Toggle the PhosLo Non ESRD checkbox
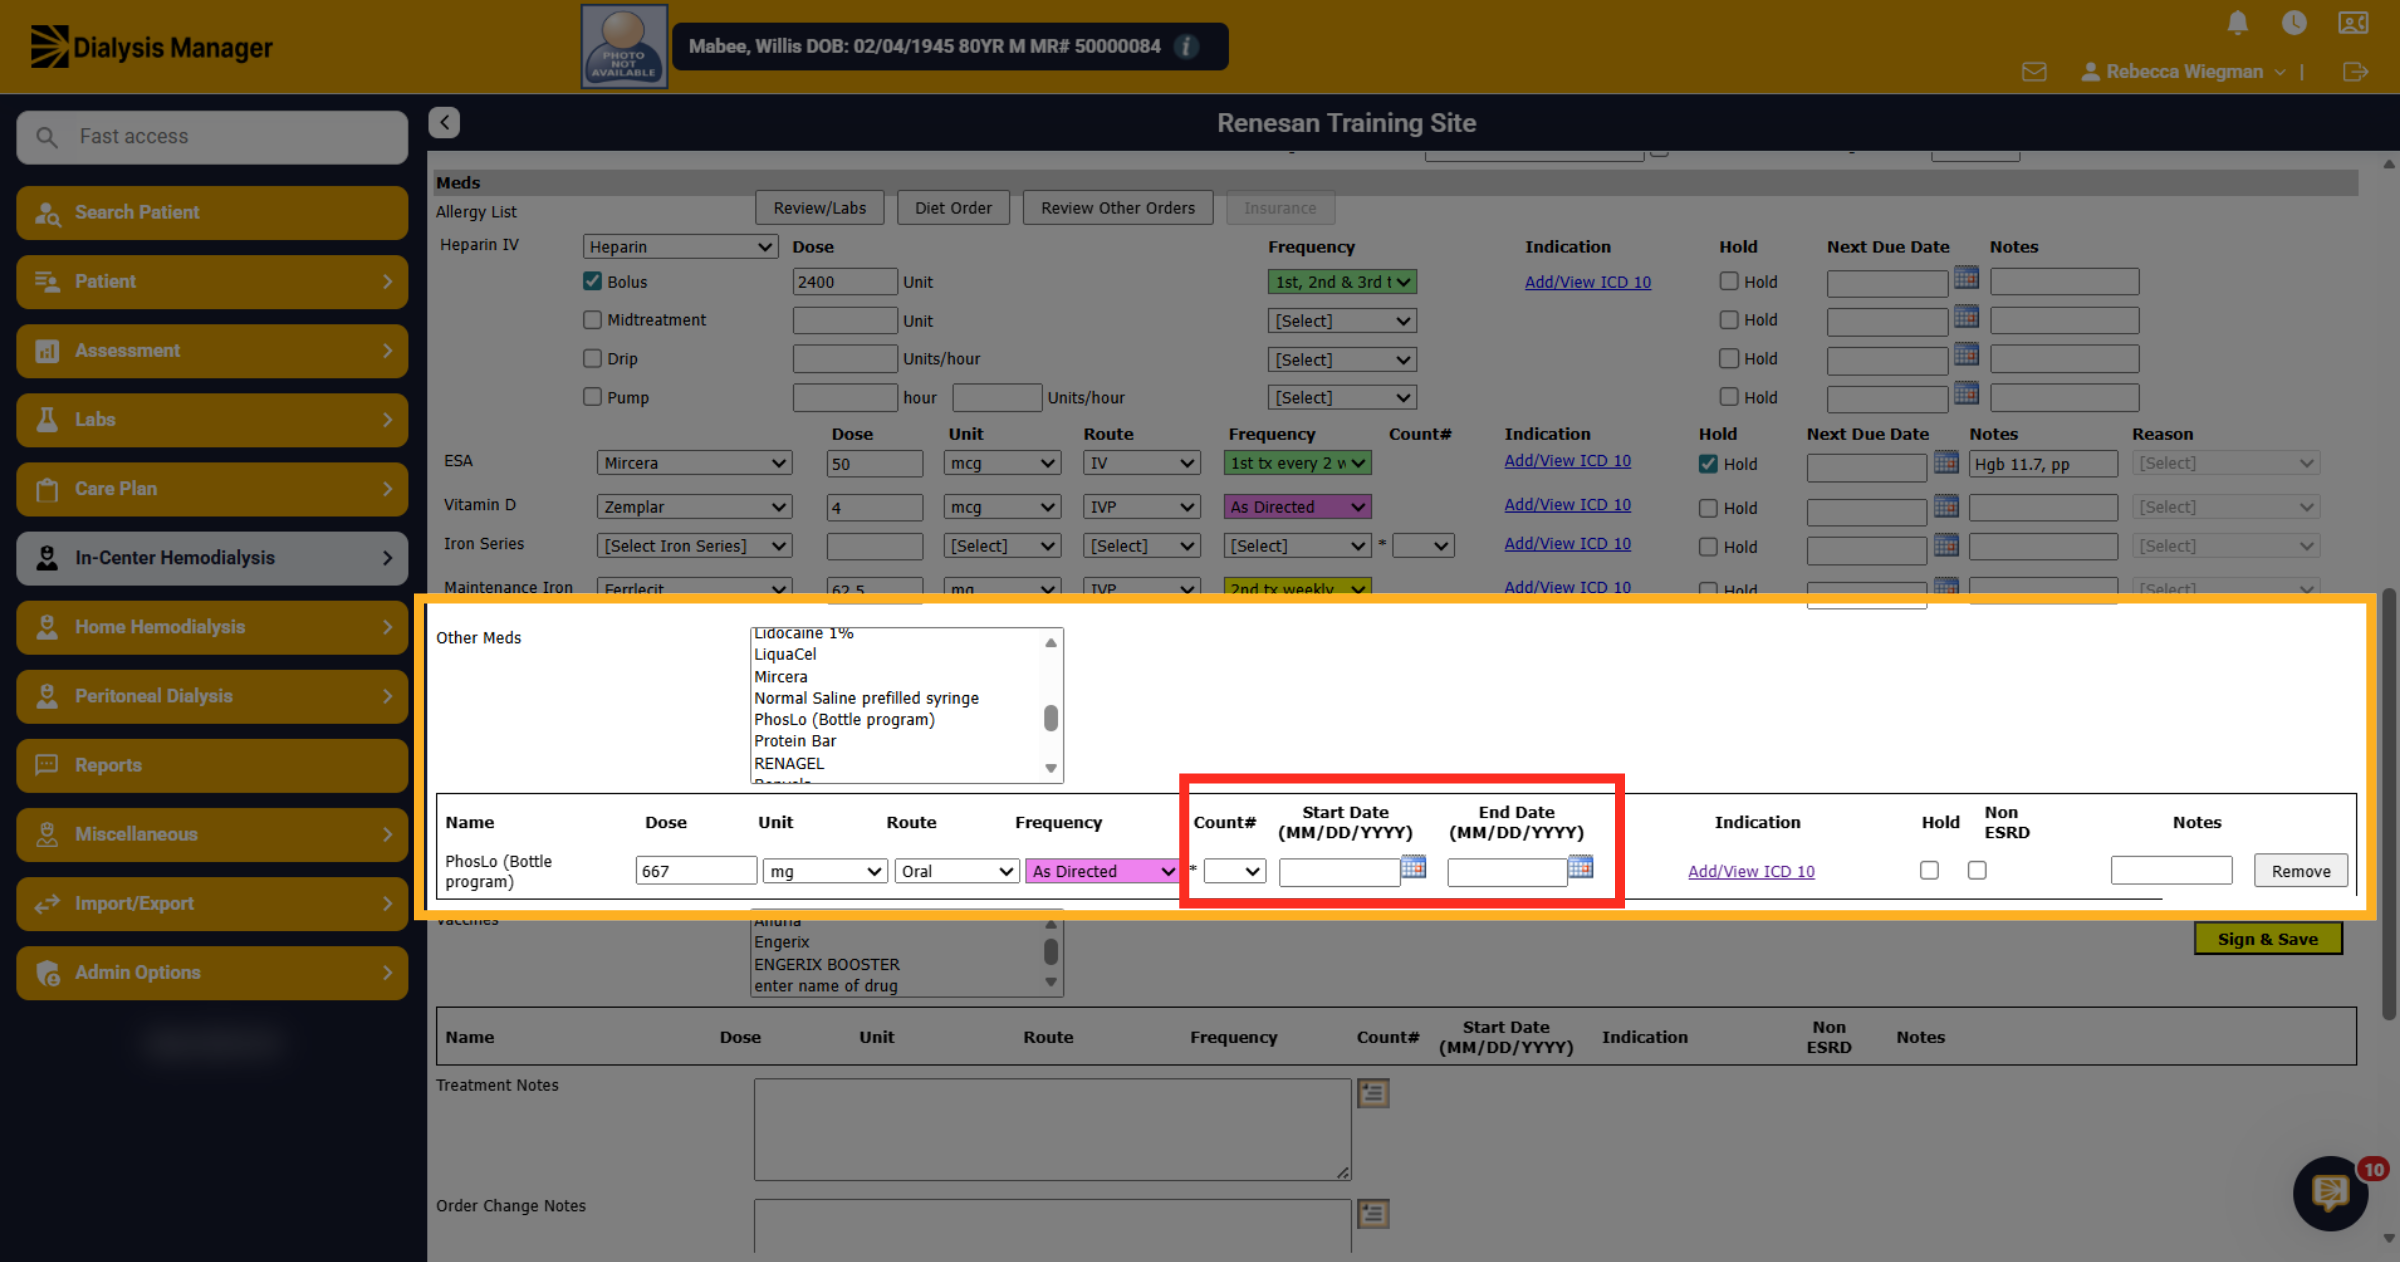The image size is (2400, 1262). click(x=1977, y=870)
